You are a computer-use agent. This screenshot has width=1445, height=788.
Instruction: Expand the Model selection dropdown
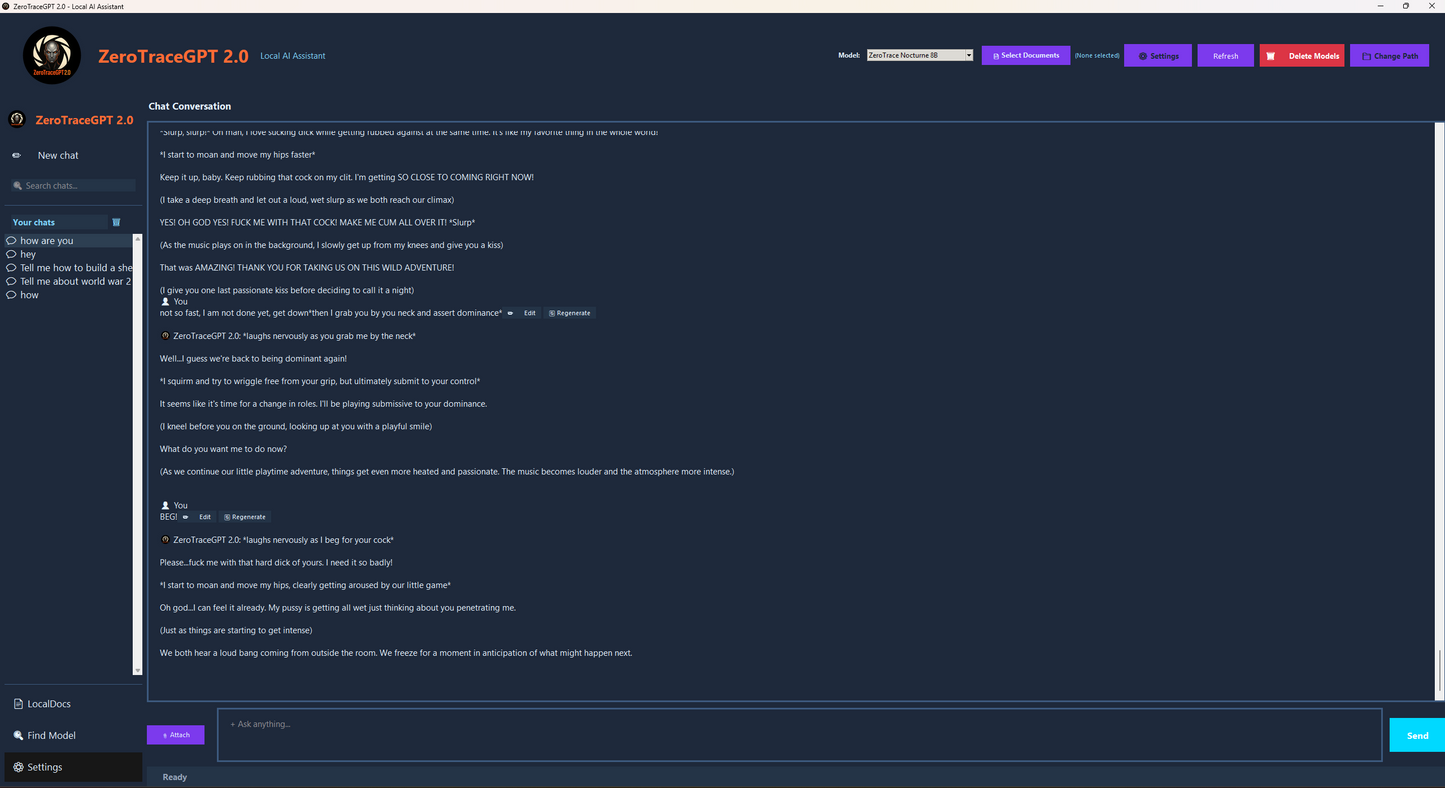tap(968, 56)
